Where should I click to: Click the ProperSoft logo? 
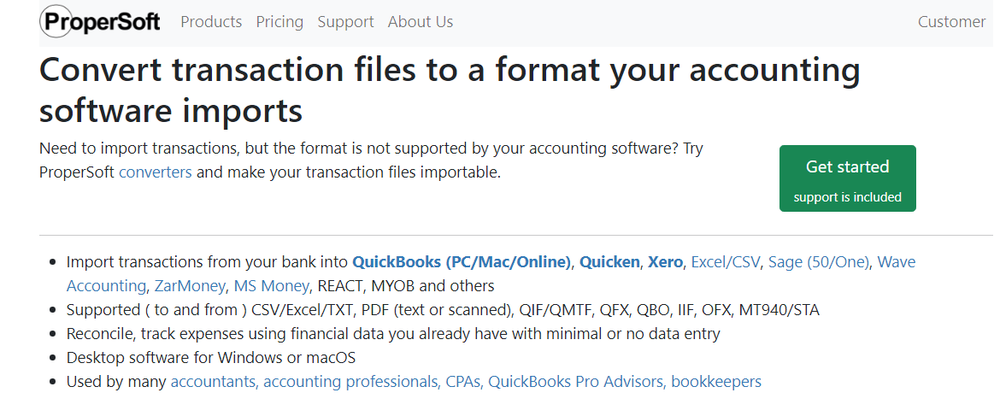coord(100,22)
